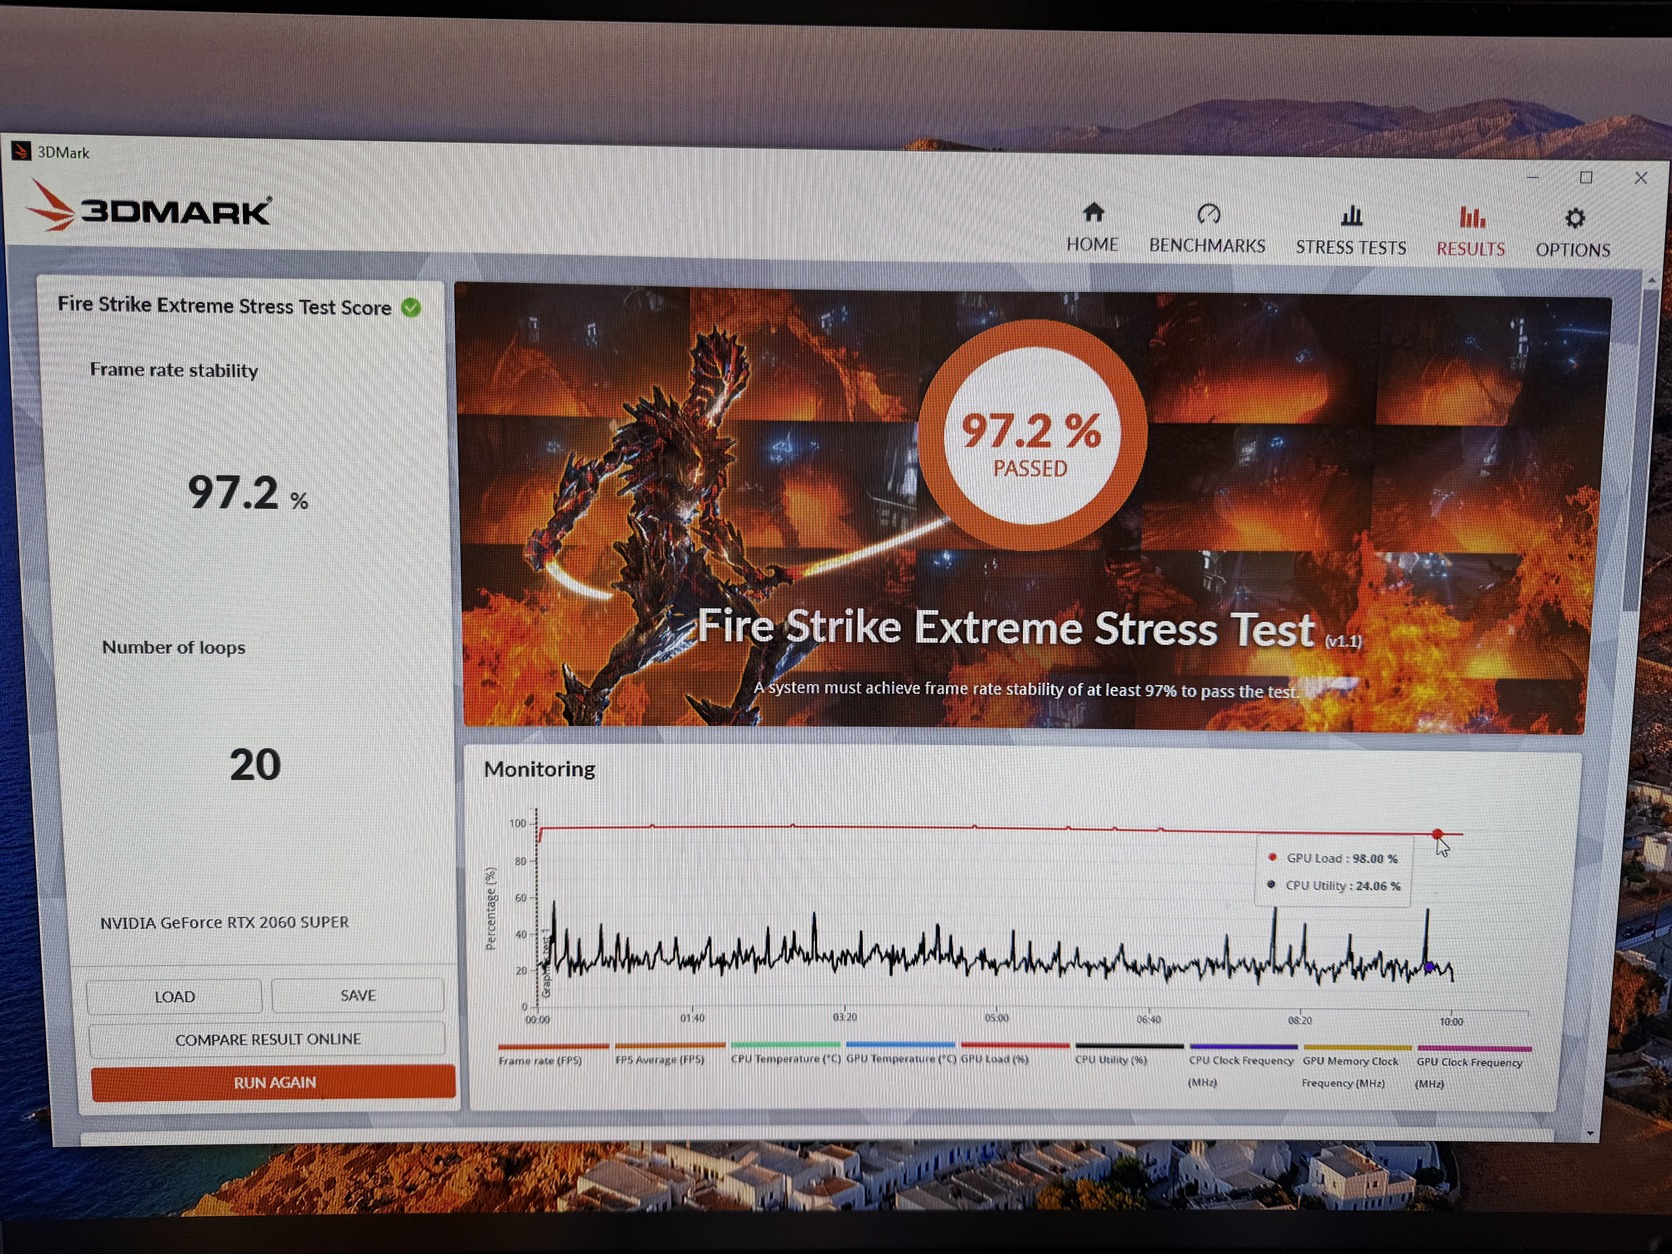Go to the Home screen via house icon

click(1093, 213)
